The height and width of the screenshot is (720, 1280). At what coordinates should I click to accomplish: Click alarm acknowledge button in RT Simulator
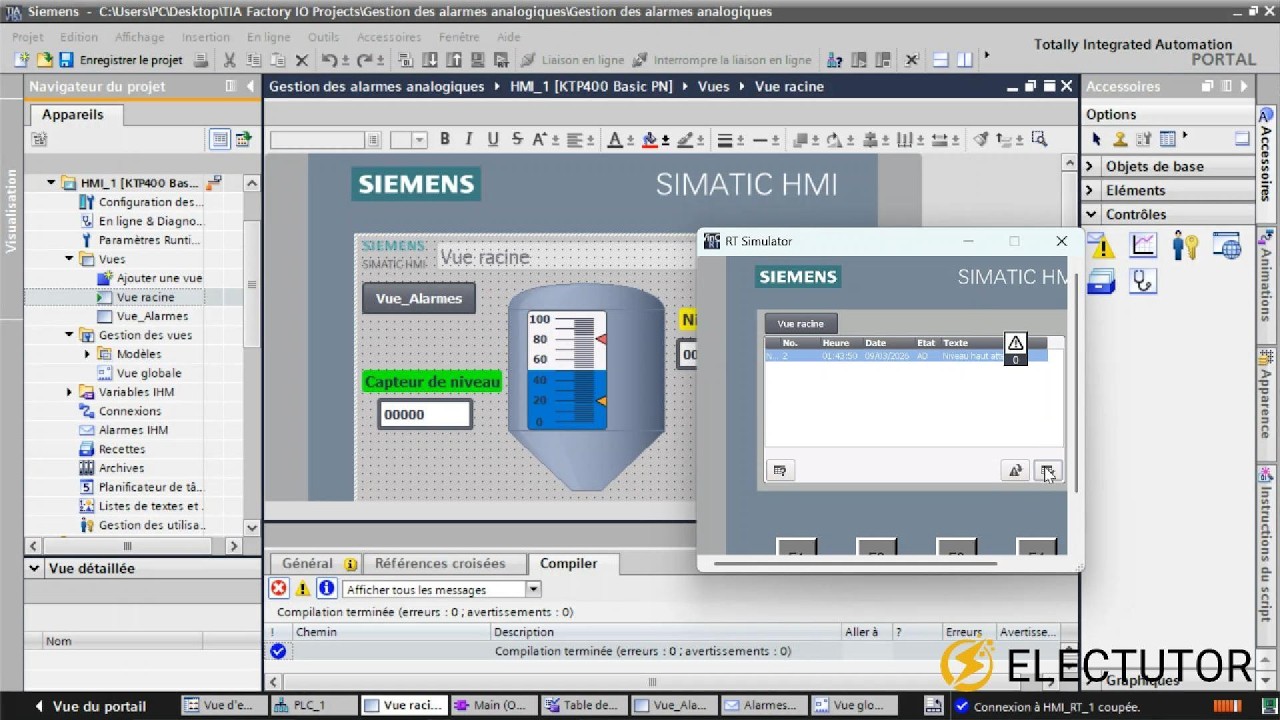point(1015,470)
